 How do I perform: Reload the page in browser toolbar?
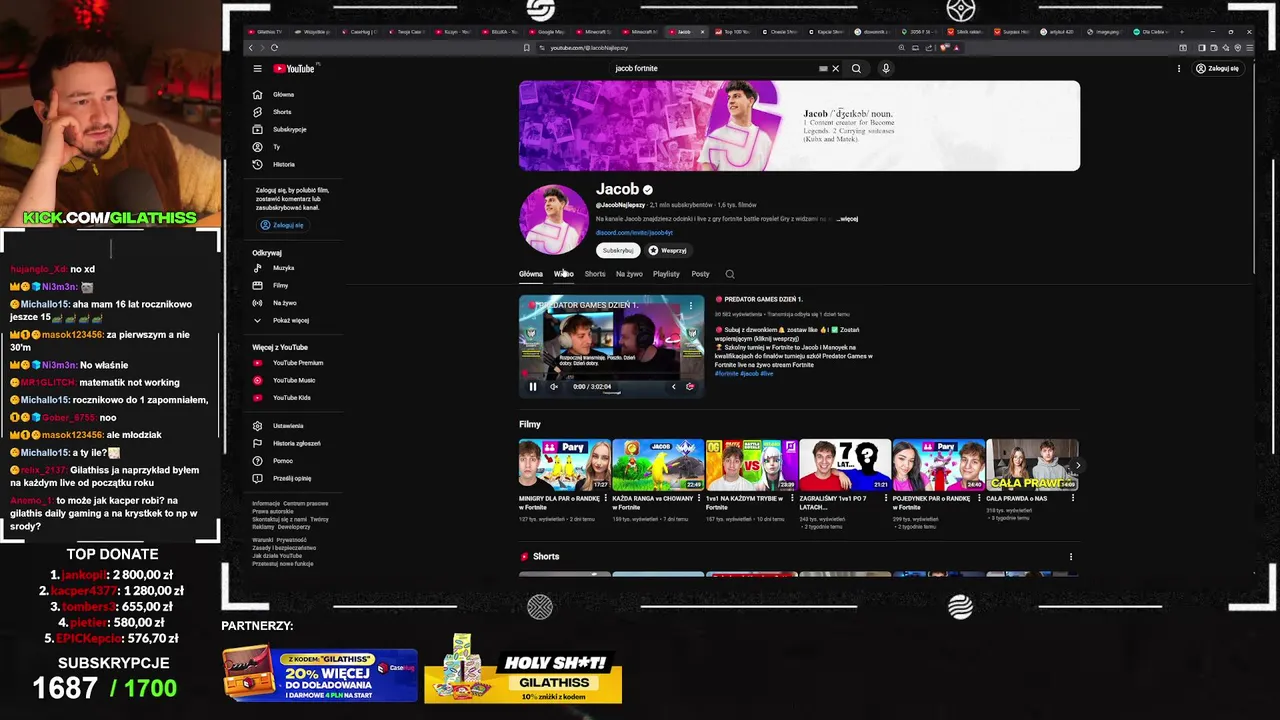point(274,47)
